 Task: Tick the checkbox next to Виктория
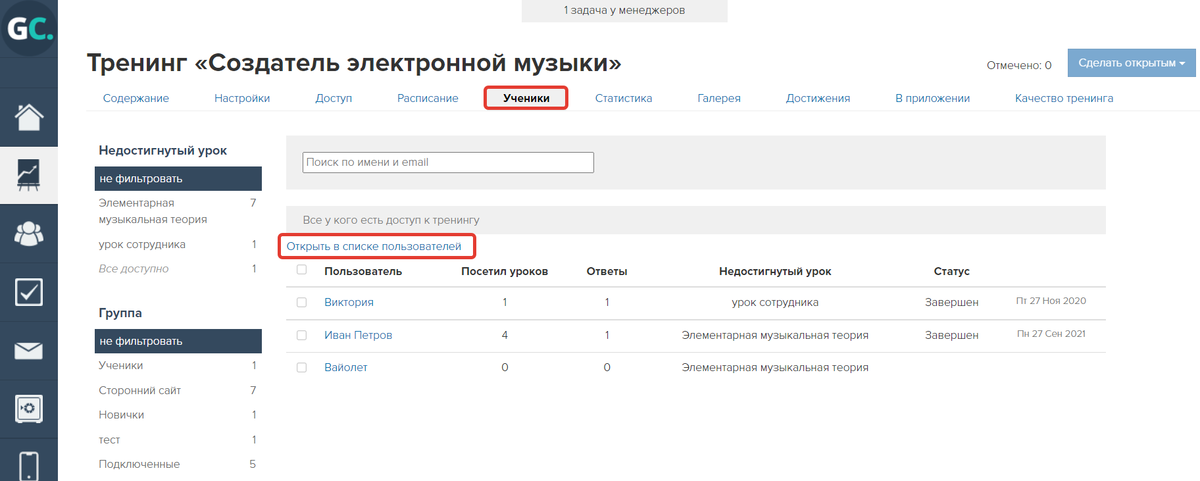(302, 302)
